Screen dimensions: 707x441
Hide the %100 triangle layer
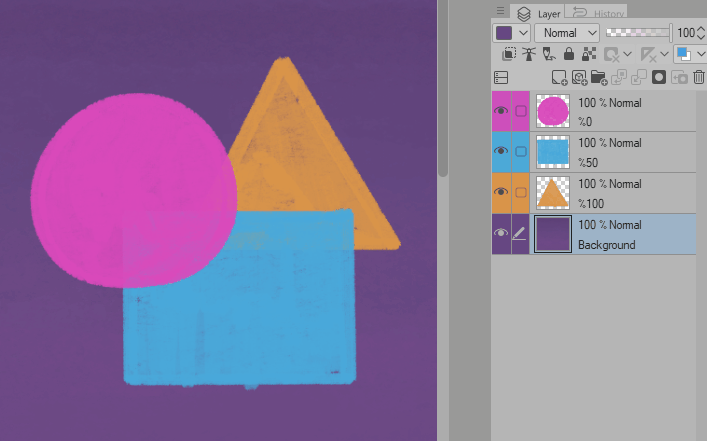point(501,192)
